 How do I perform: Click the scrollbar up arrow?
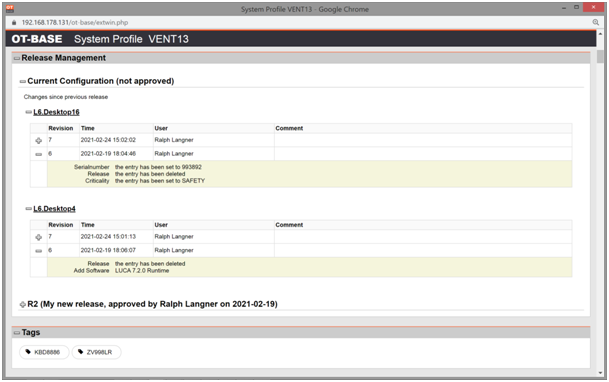point(600,34)
